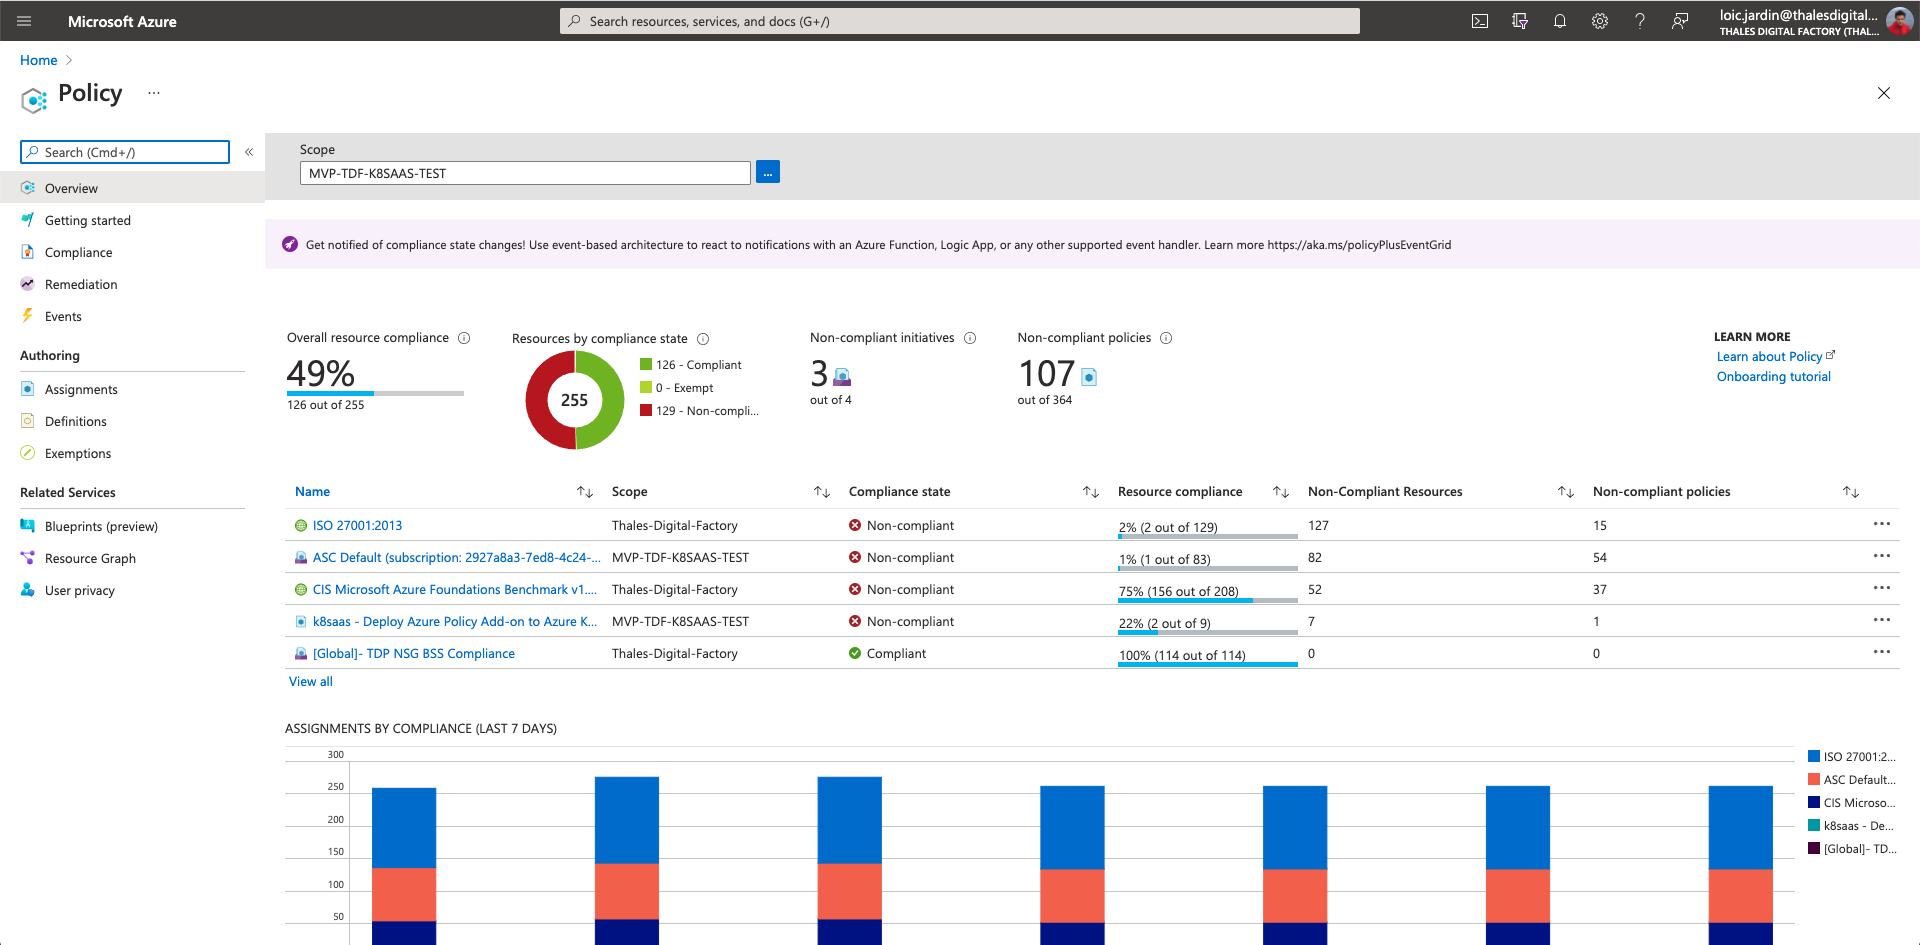This screenshot has height=945, width=1920.
Task: Collapse the left navigation pane chevron
Action: click(x=249, y=152)
